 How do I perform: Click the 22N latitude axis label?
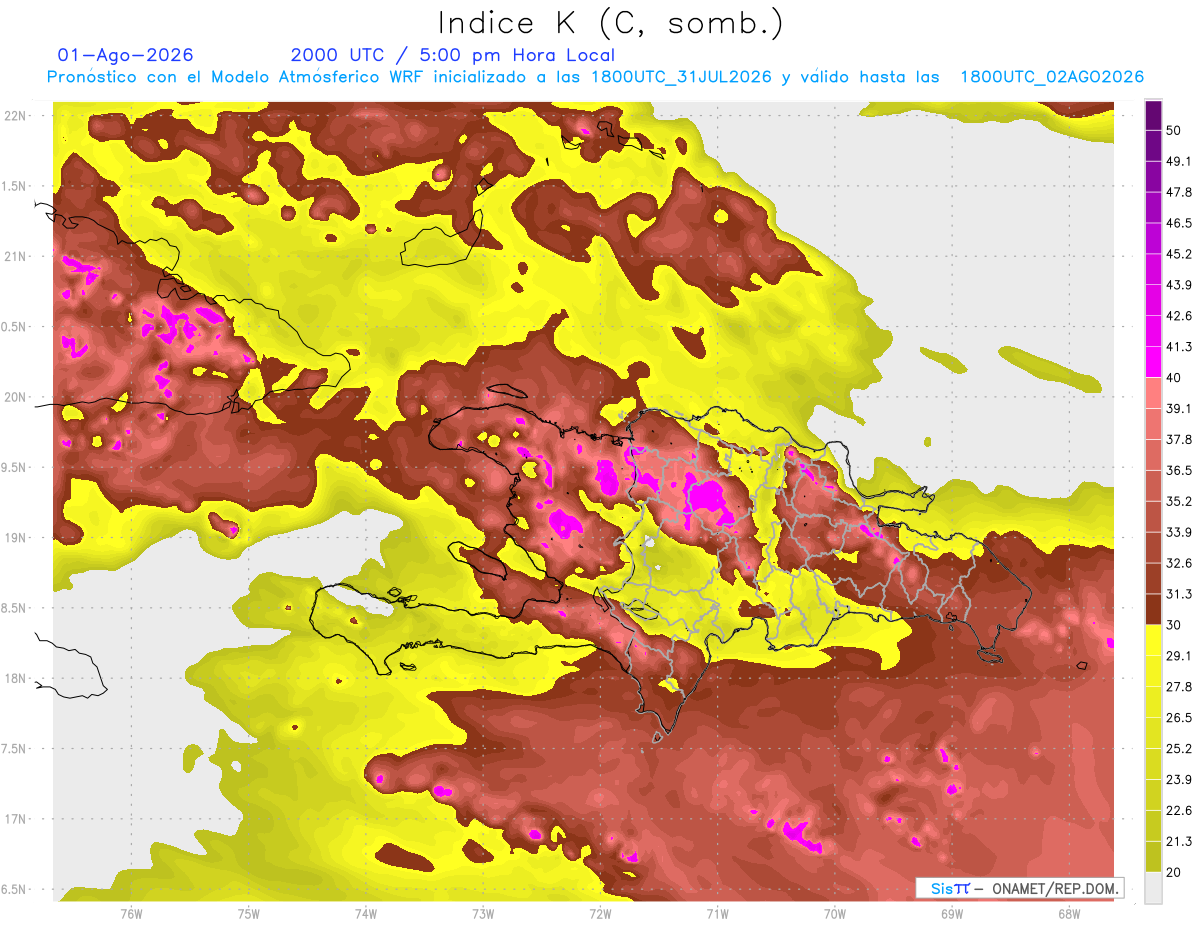[x=16, y=115]
